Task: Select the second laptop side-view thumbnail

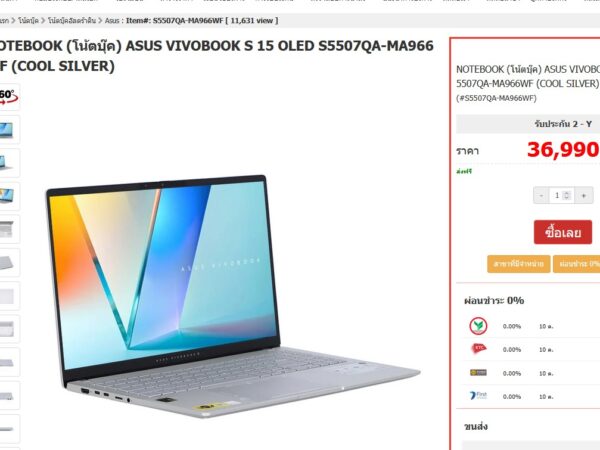Action: click(x=8, y=163)
